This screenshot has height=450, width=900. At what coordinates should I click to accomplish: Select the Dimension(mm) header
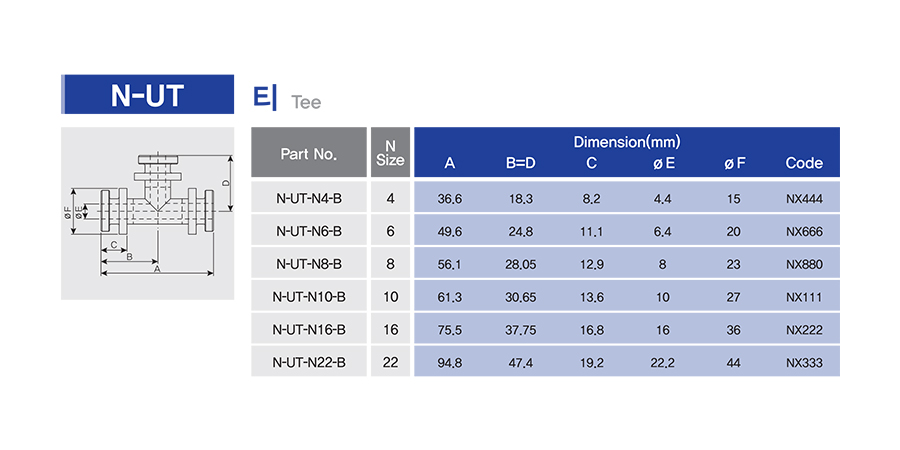[x=627, y=142]
